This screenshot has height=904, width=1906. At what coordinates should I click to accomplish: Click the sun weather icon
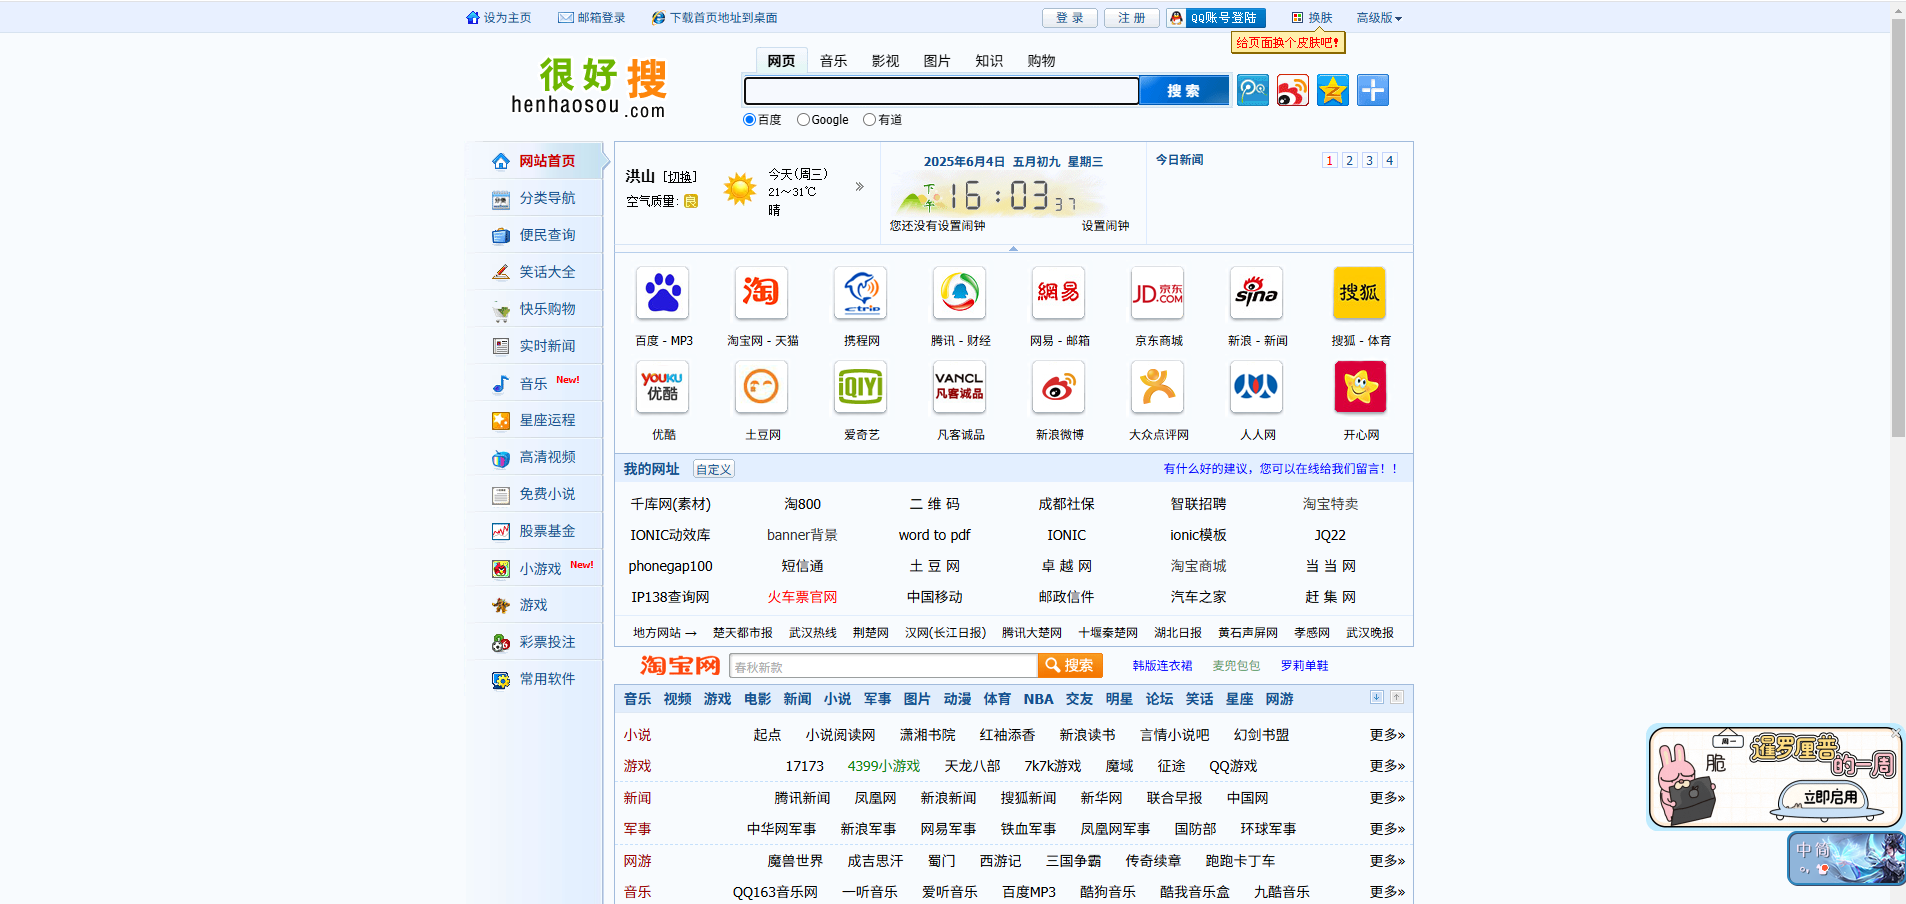[740, 188]
